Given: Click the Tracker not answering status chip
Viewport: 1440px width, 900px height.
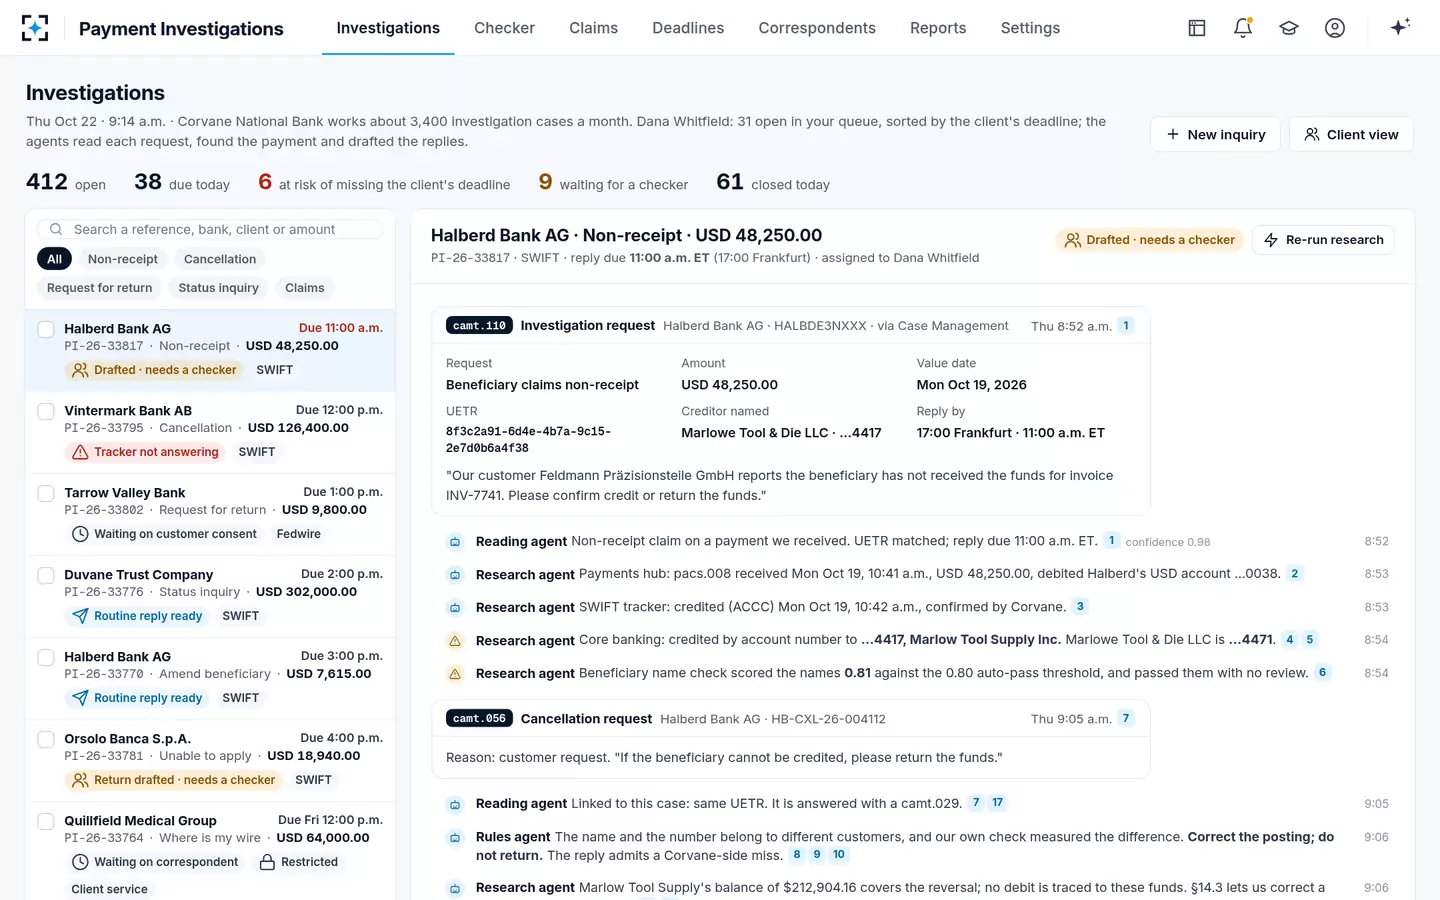Looking at the screenshot, I should click(x=145, y=452).
